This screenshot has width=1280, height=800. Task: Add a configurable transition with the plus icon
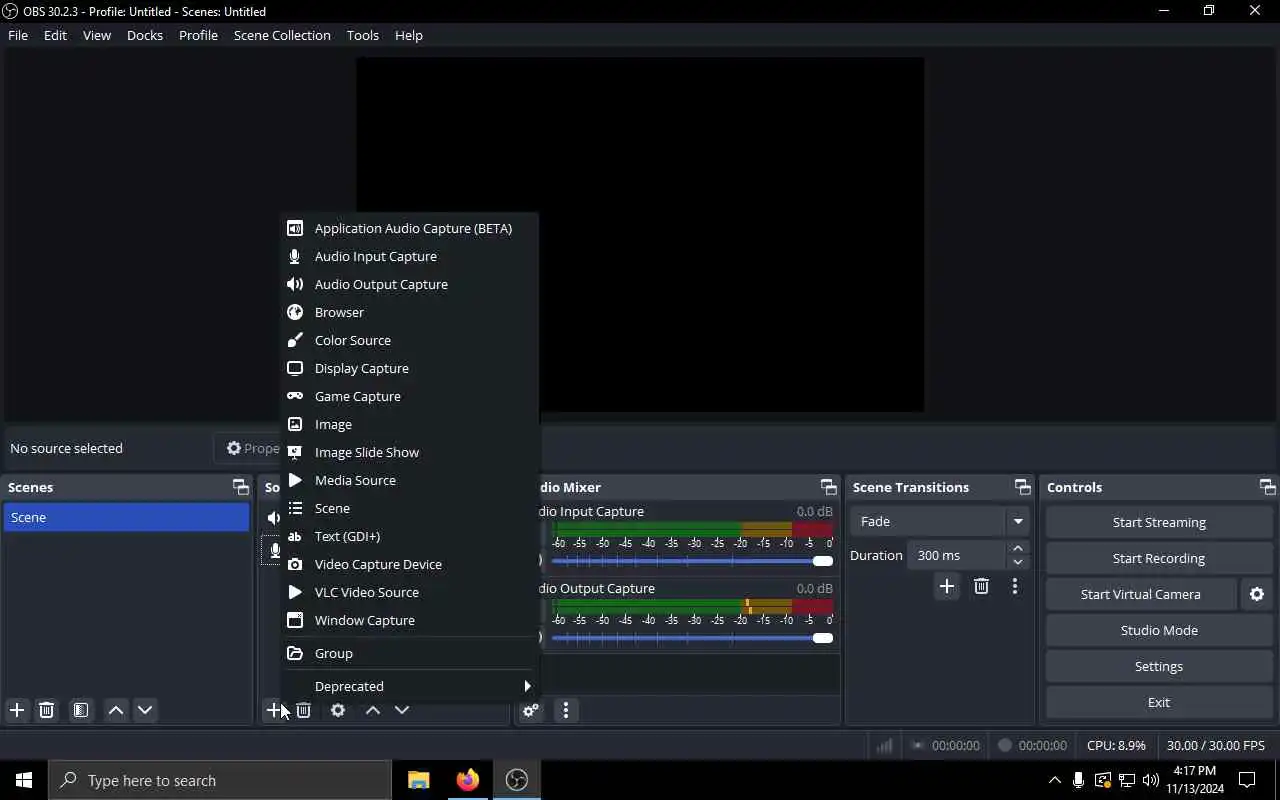click(x=947, y=586)
